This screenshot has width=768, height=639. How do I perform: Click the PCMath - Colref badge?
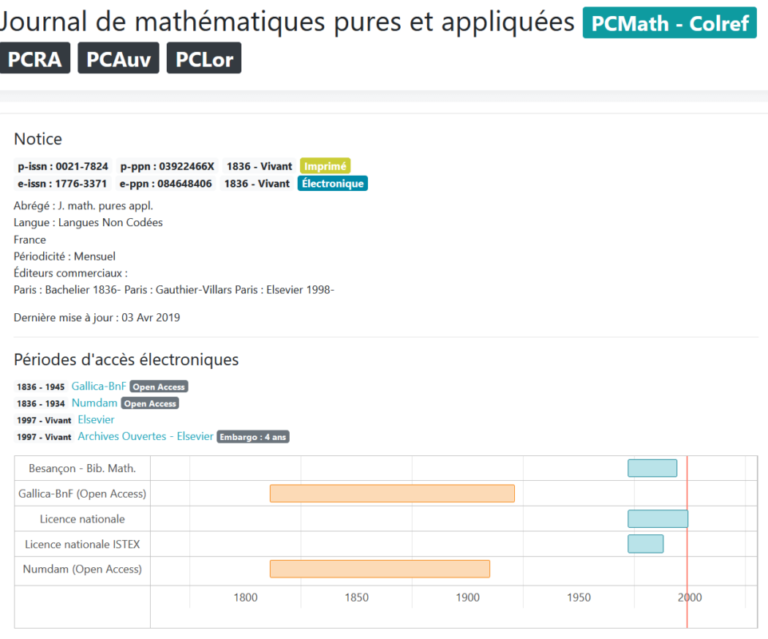[x=669, y=24]
